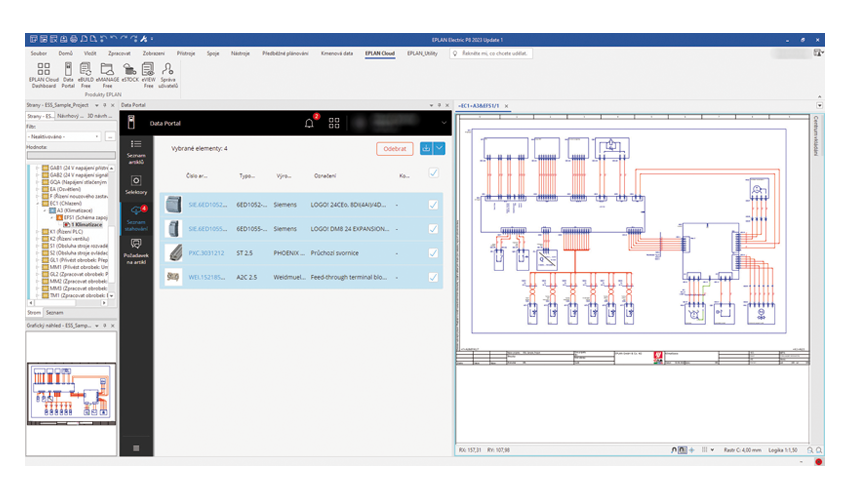
Task: Open article link PXC.3031212
Action: (206, 253)
